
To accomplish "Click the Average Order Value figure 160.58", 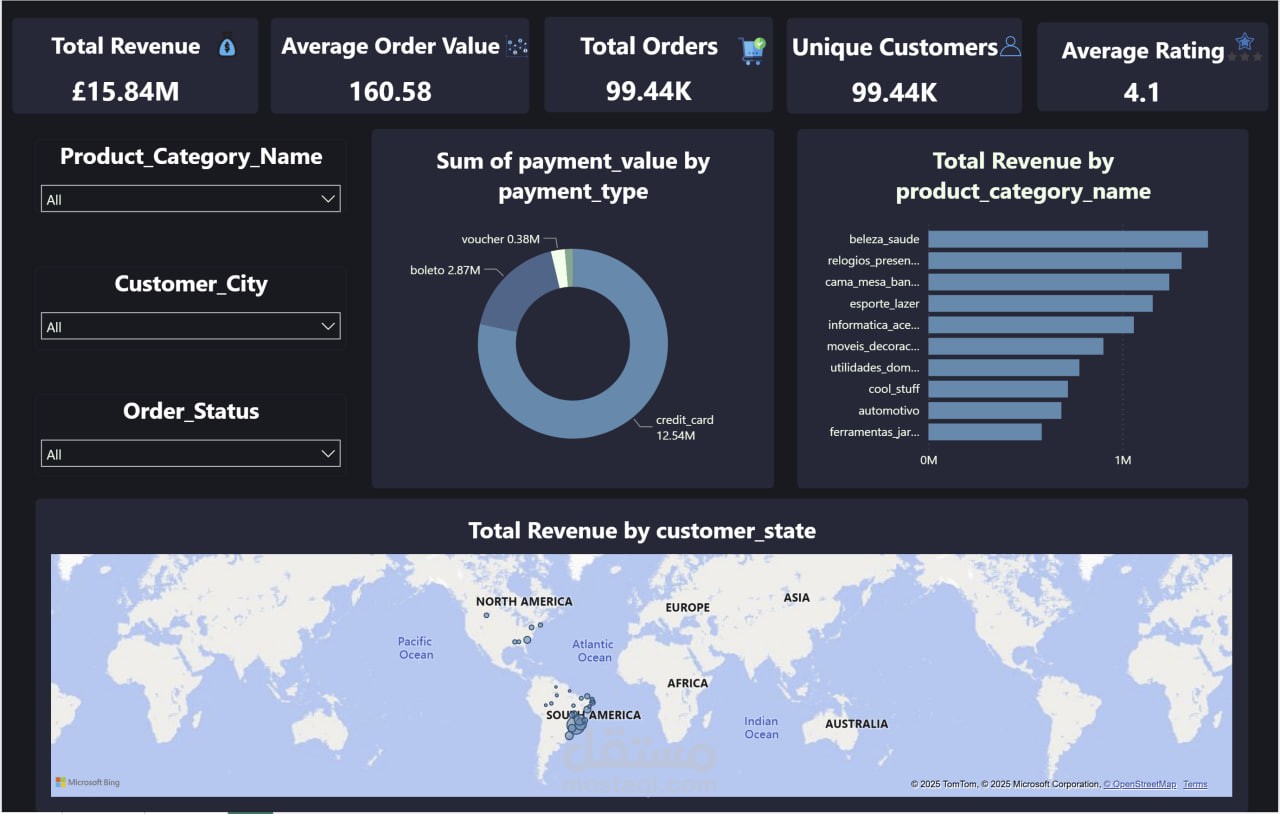I will 390,92.
